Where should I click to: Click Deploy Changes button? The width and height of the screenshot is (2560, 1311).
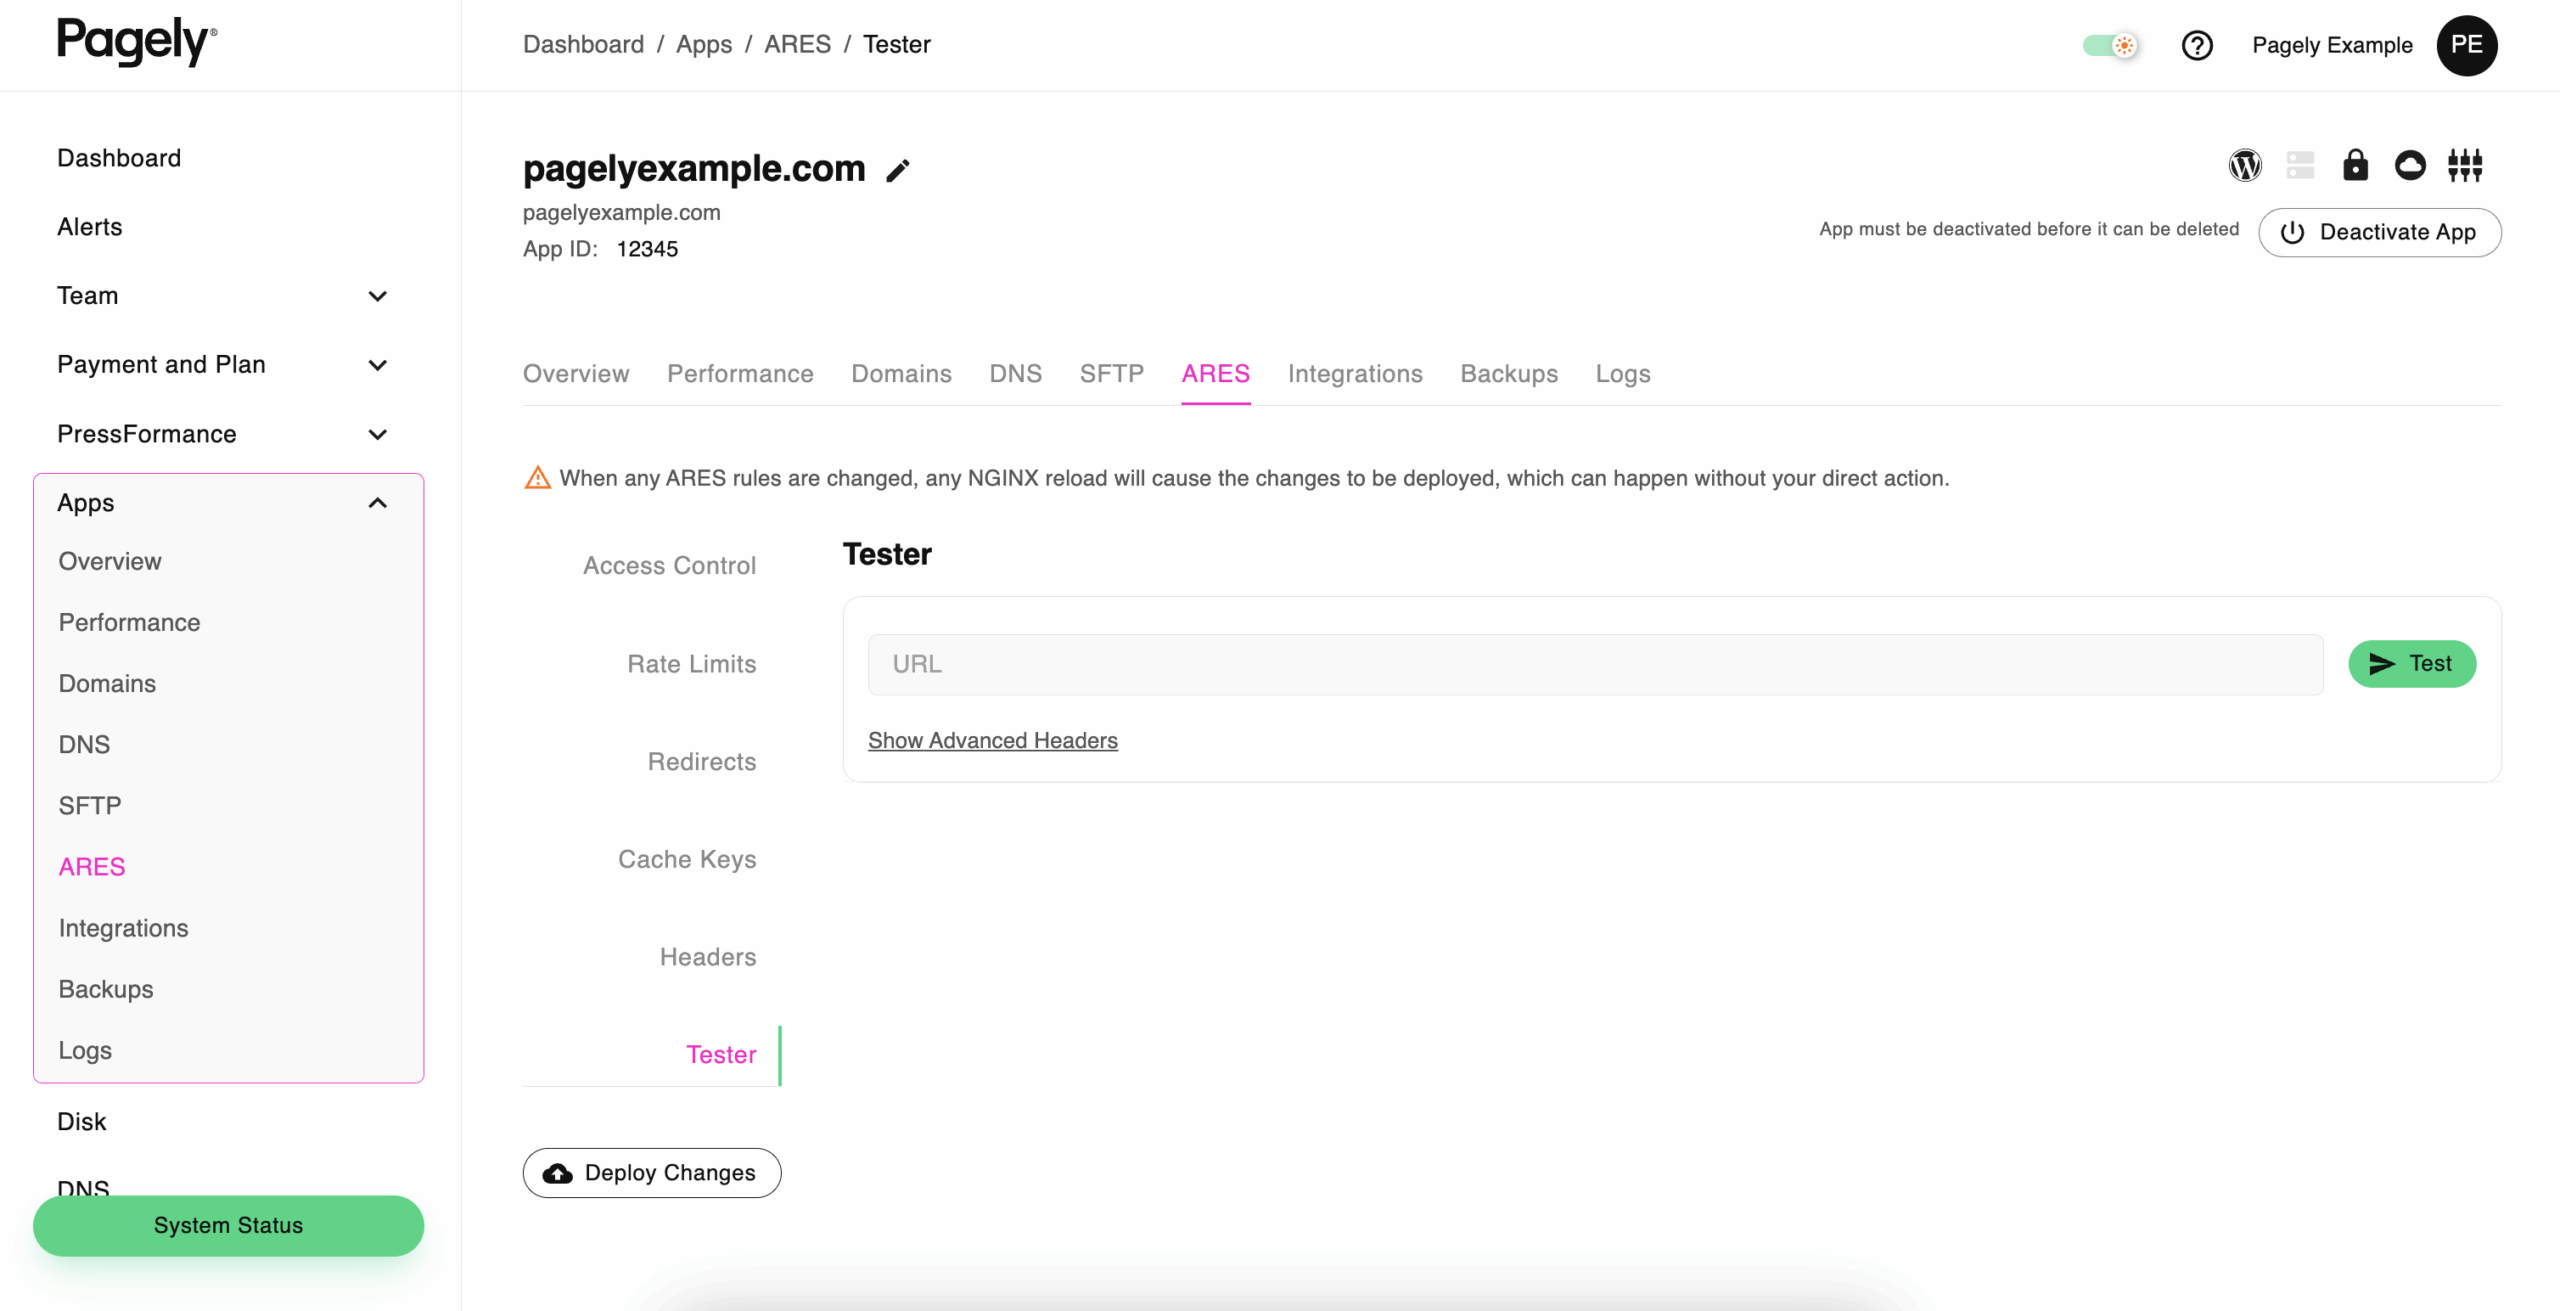[x=652, y=1173]
